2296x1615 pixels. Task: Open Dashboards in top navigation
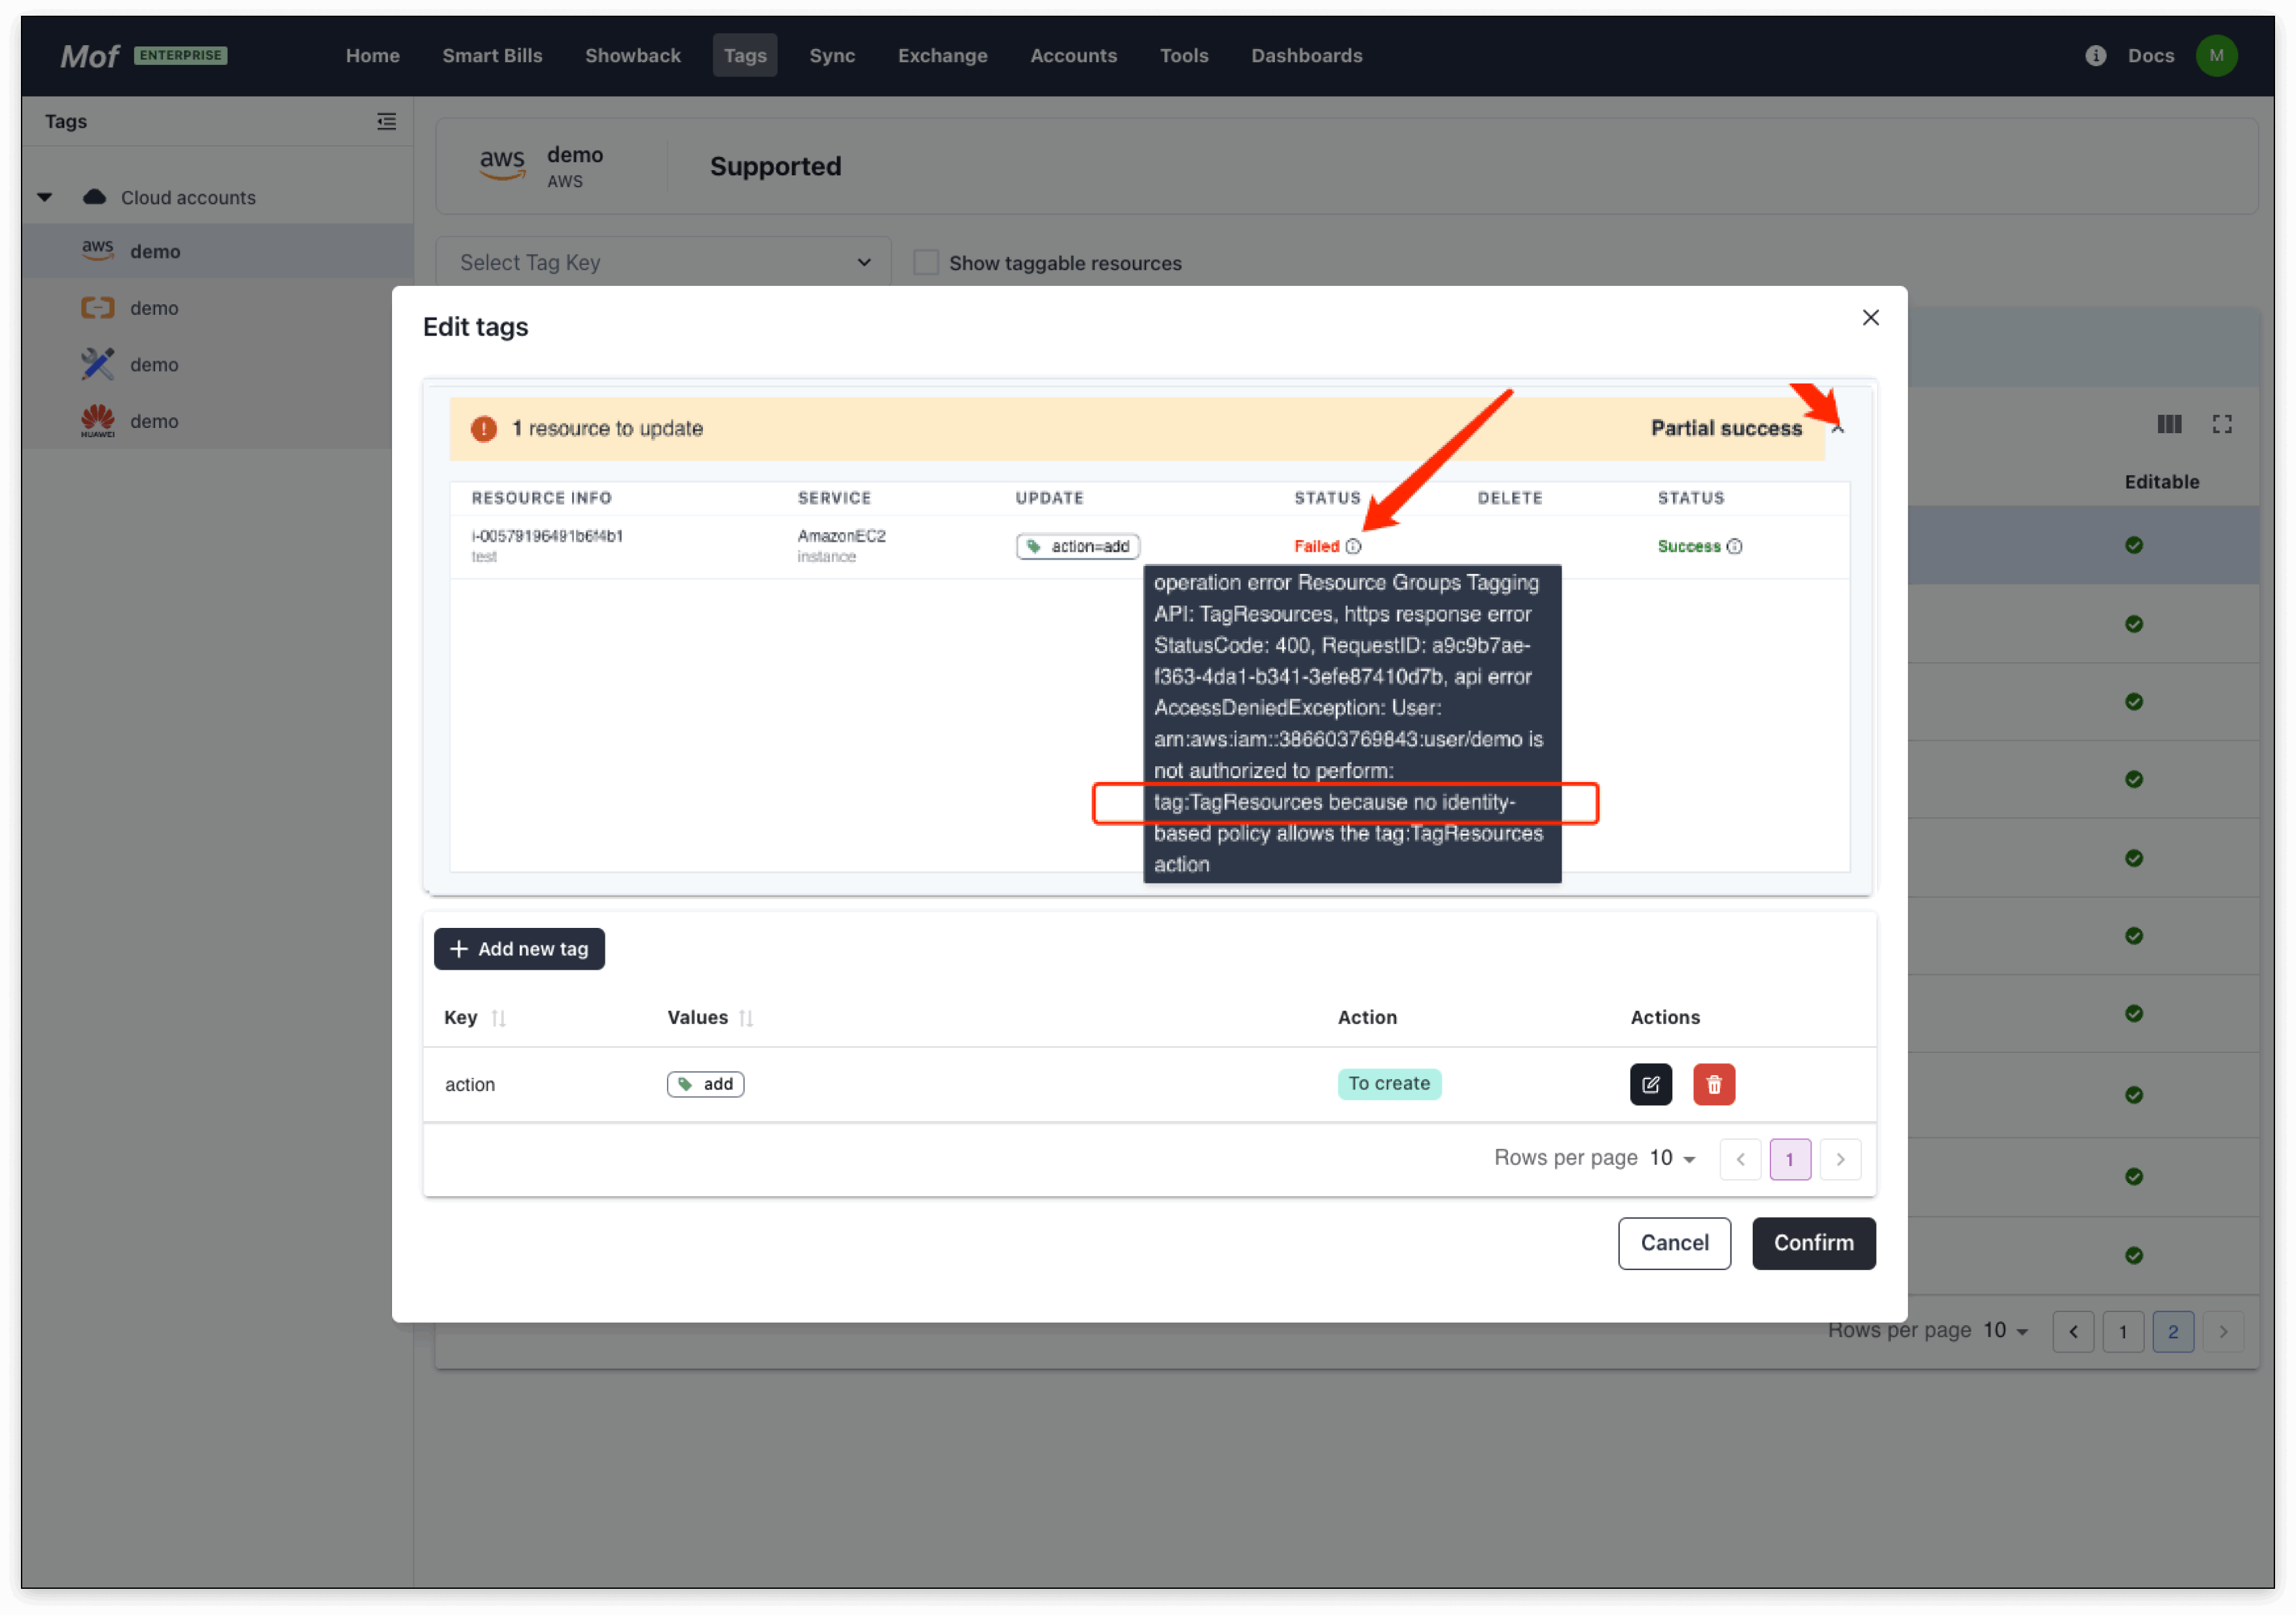click(x=1306, y=56)
